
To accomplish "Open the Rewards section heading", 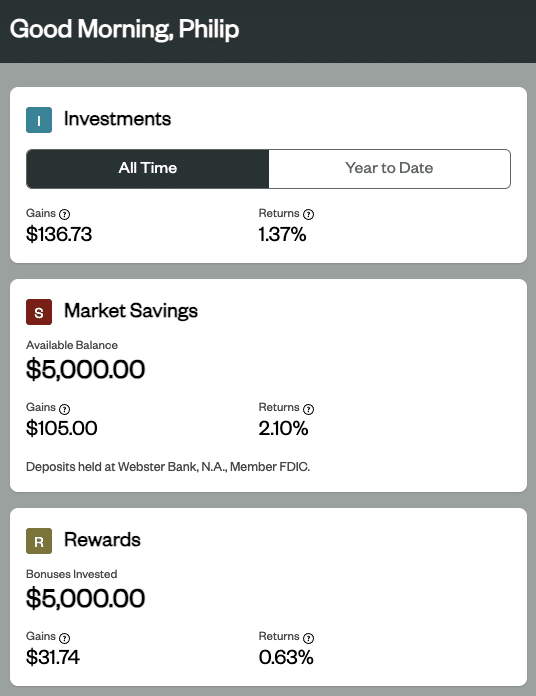I will [102, 540].
